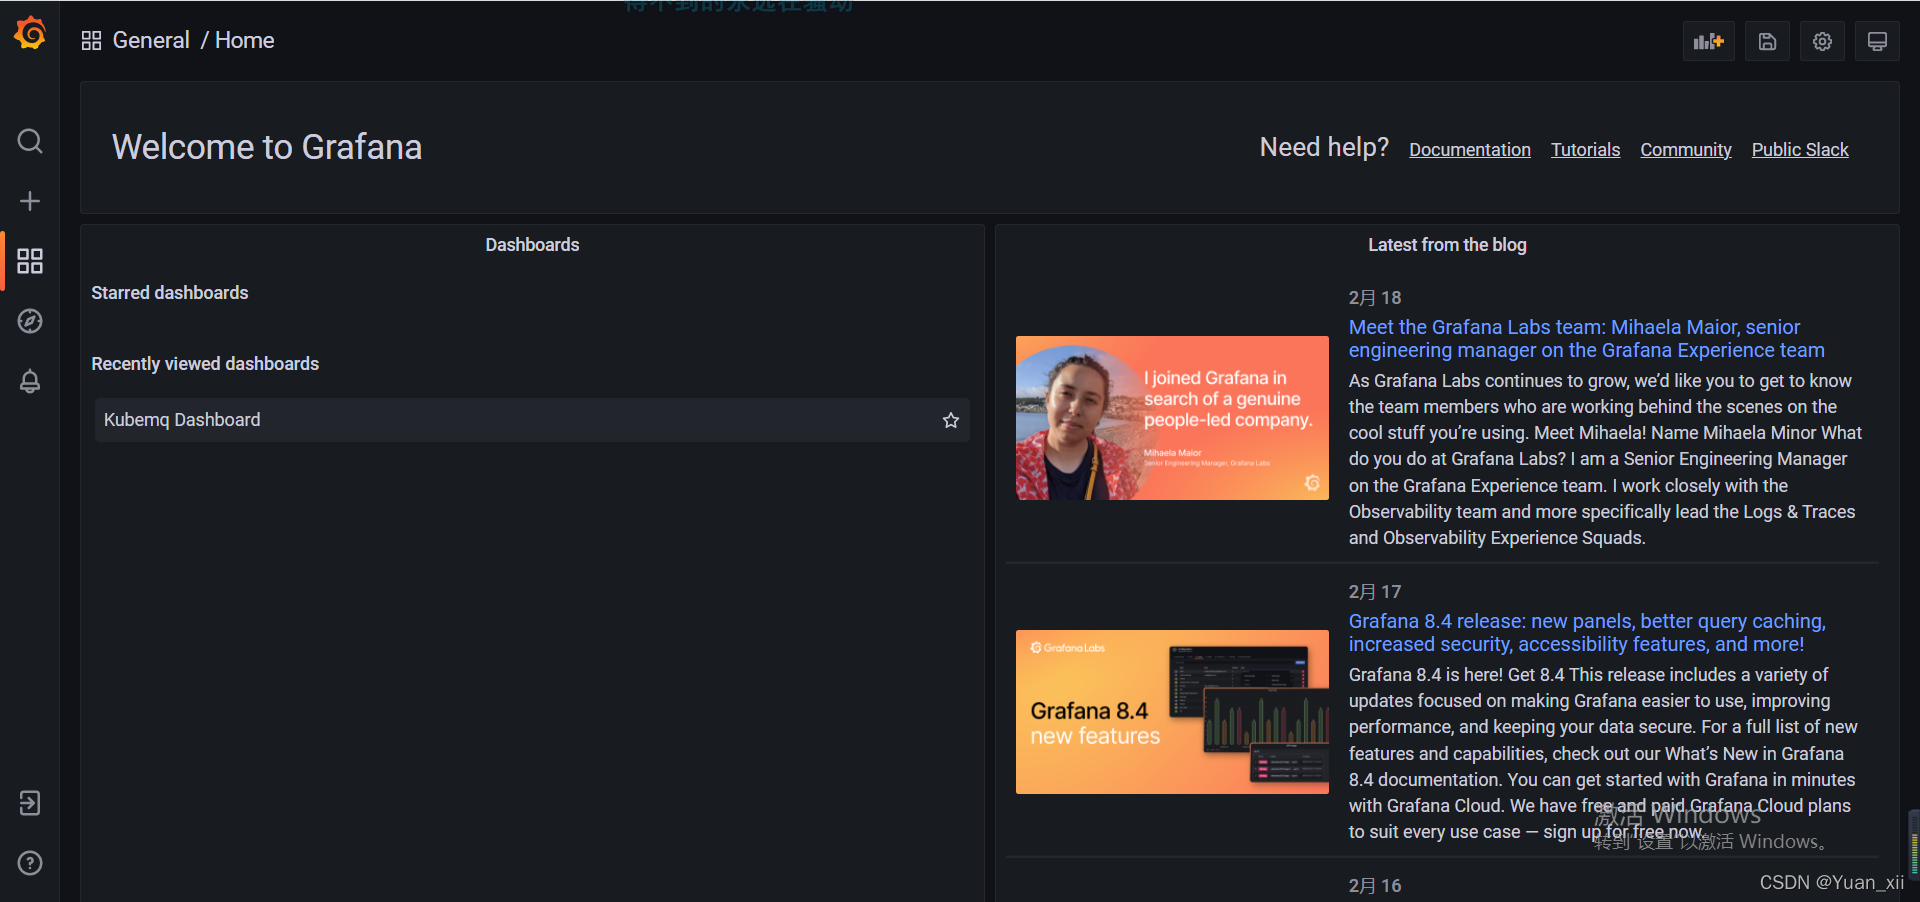
Task: Click the 2月 16 blog date
Action: tap(1375, 886)
